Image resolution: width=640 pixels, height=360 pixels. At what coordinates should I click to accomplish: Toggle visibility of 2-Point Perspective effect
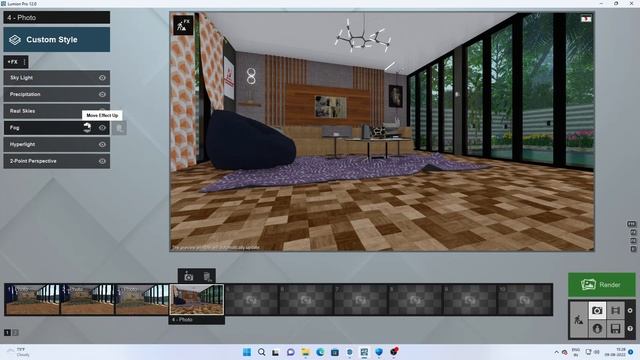[x=102, y=161]
